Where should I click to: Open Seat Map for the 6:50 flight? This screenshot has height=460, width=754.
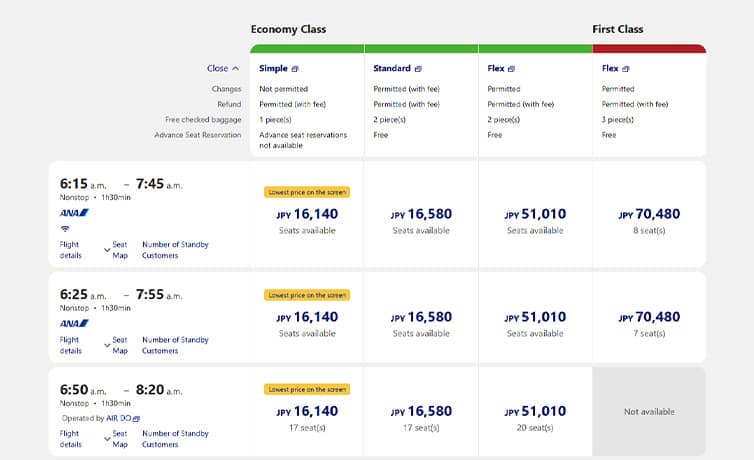(x=119, y=439)
